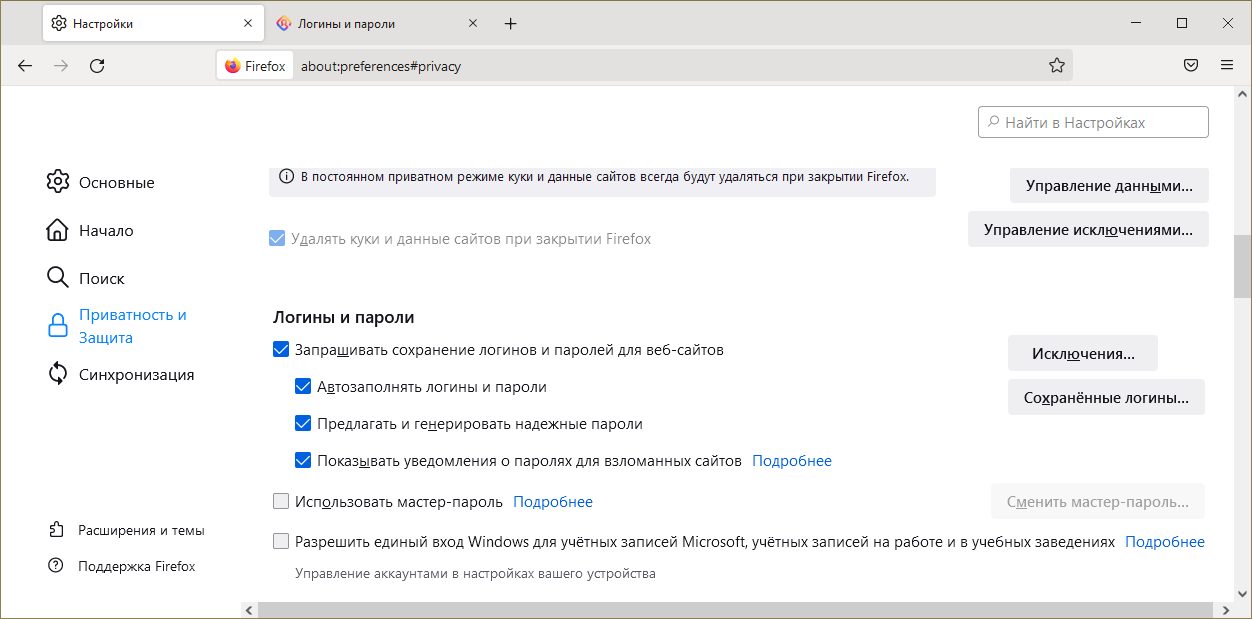Open Расширения и темы puzzle icon
Image resolution: width=1252 pixels, height=619 pixels.
pos(56,530)
